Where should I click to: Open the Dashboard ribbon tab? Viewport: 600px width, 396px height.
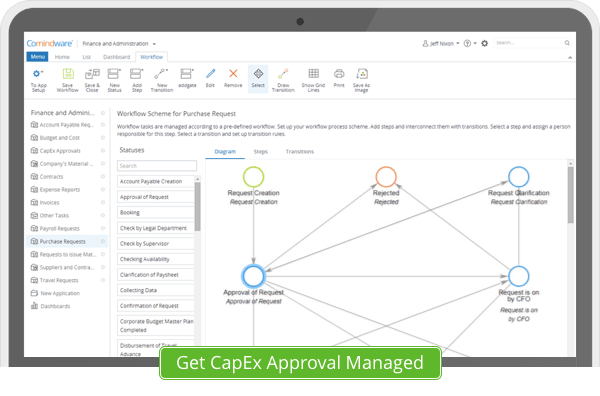(116, 57)
